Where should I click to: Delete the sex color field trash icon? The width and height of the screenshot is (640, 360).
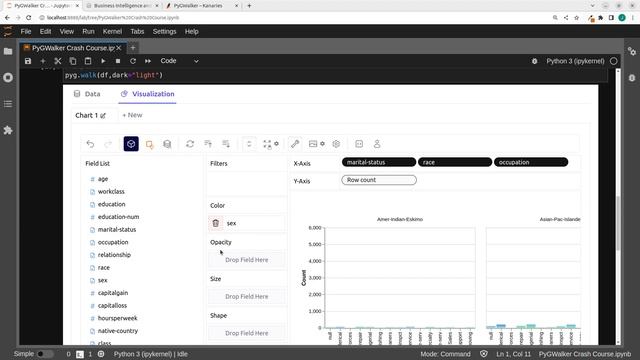[x=216, y=223]
